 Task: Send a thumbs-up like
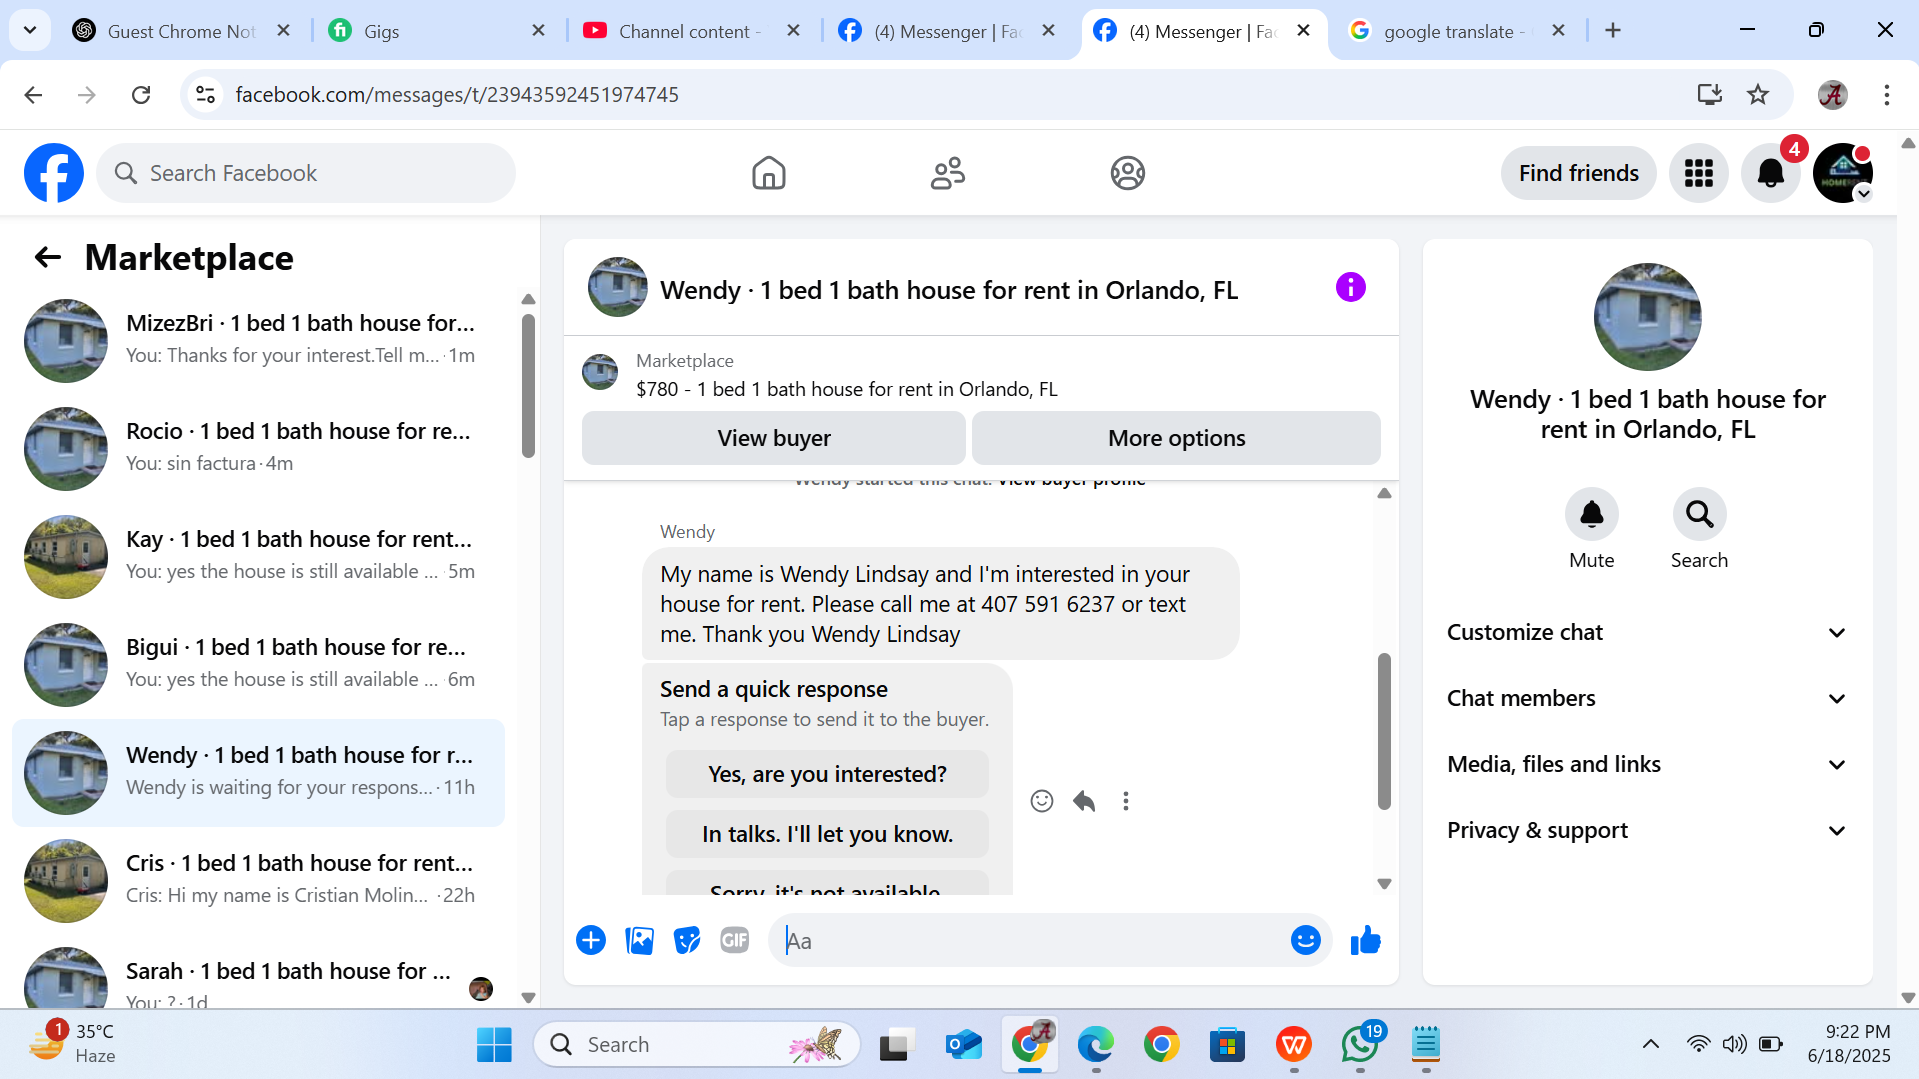pos(1365,940)
